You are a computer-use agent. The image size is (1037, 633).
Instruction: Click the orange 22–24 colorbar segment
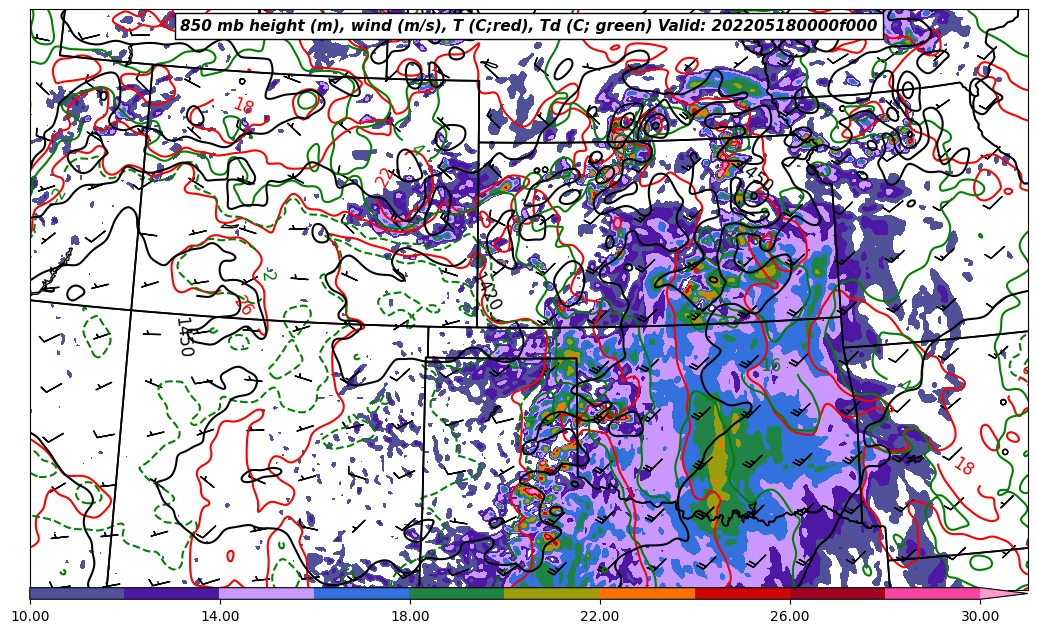point(647,593)
